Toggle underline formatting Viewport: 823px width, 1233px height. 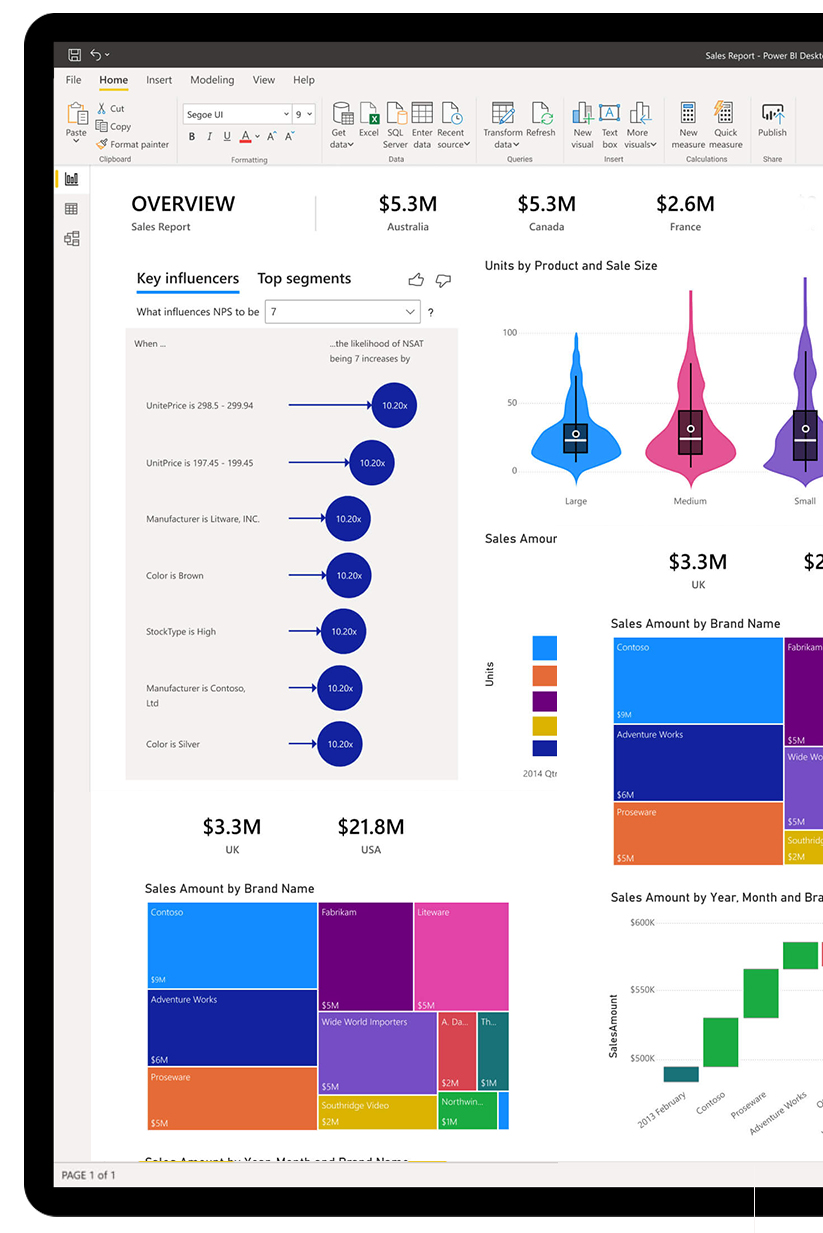click(x=227, y=136)
